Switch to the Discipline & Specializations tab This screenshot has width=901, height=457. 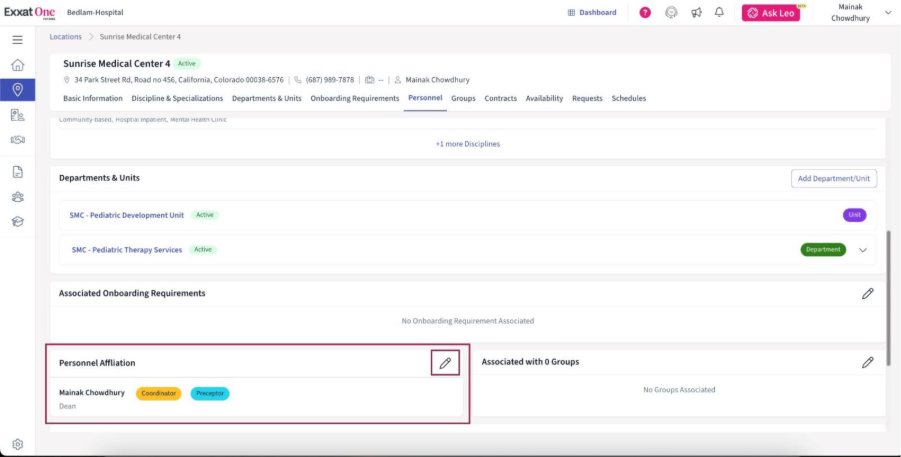click(177, 98)
